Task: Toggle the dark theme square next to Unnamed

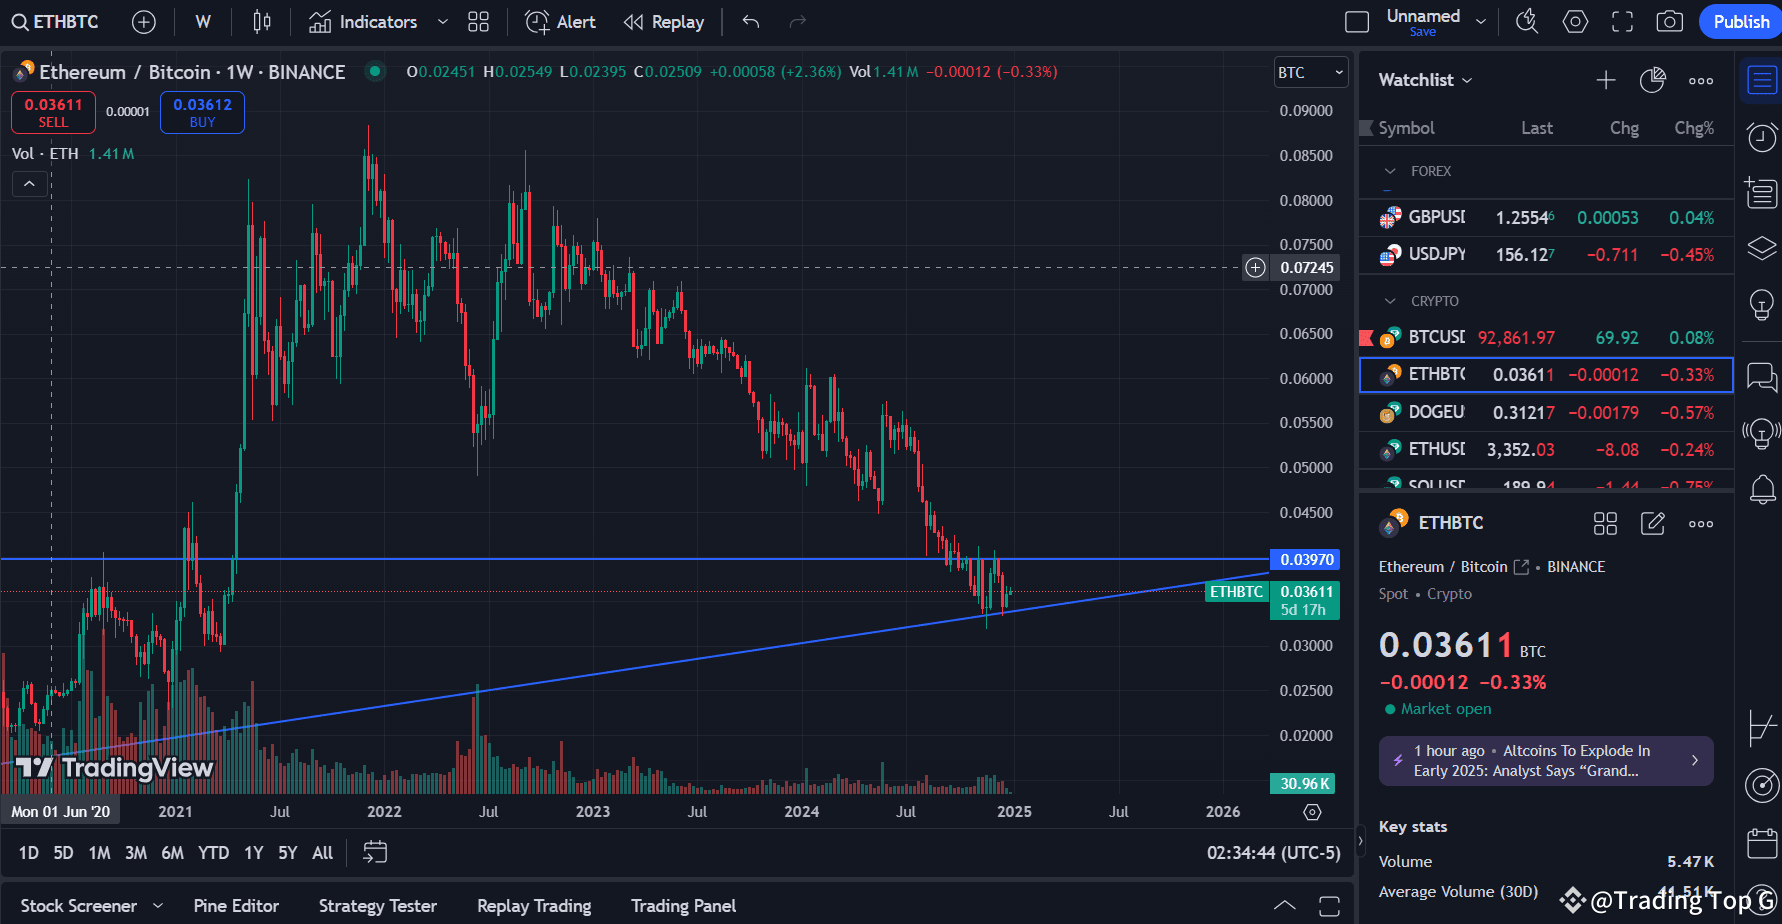Action: [1356, 21]
